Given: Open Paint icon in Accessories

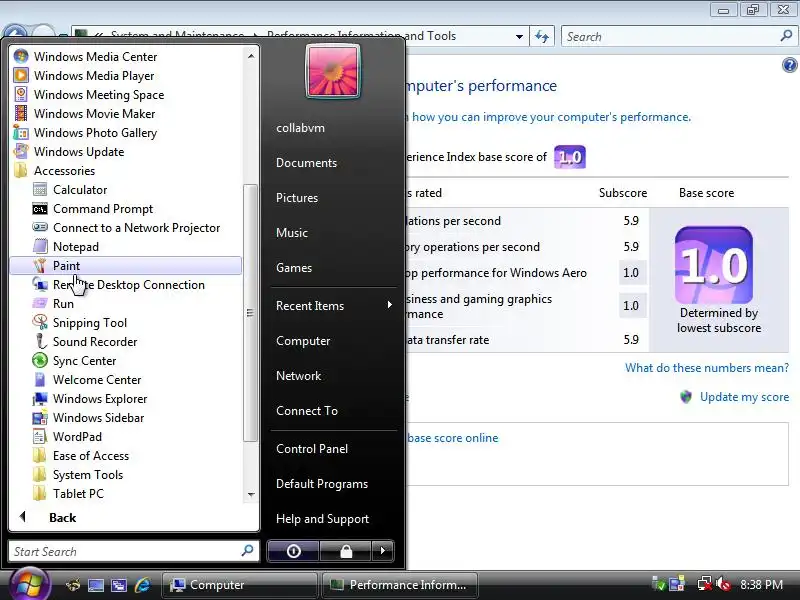Looking at the screenshot, I should click(x=40, y=265).
